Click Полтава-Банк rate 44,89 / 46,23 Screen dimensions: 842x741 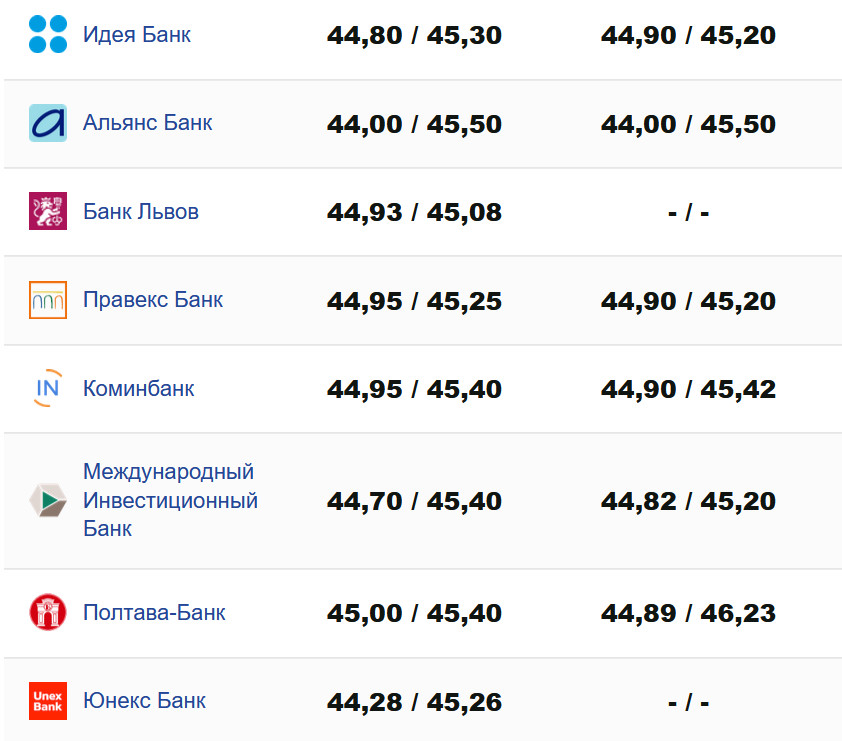coord(688,613)
